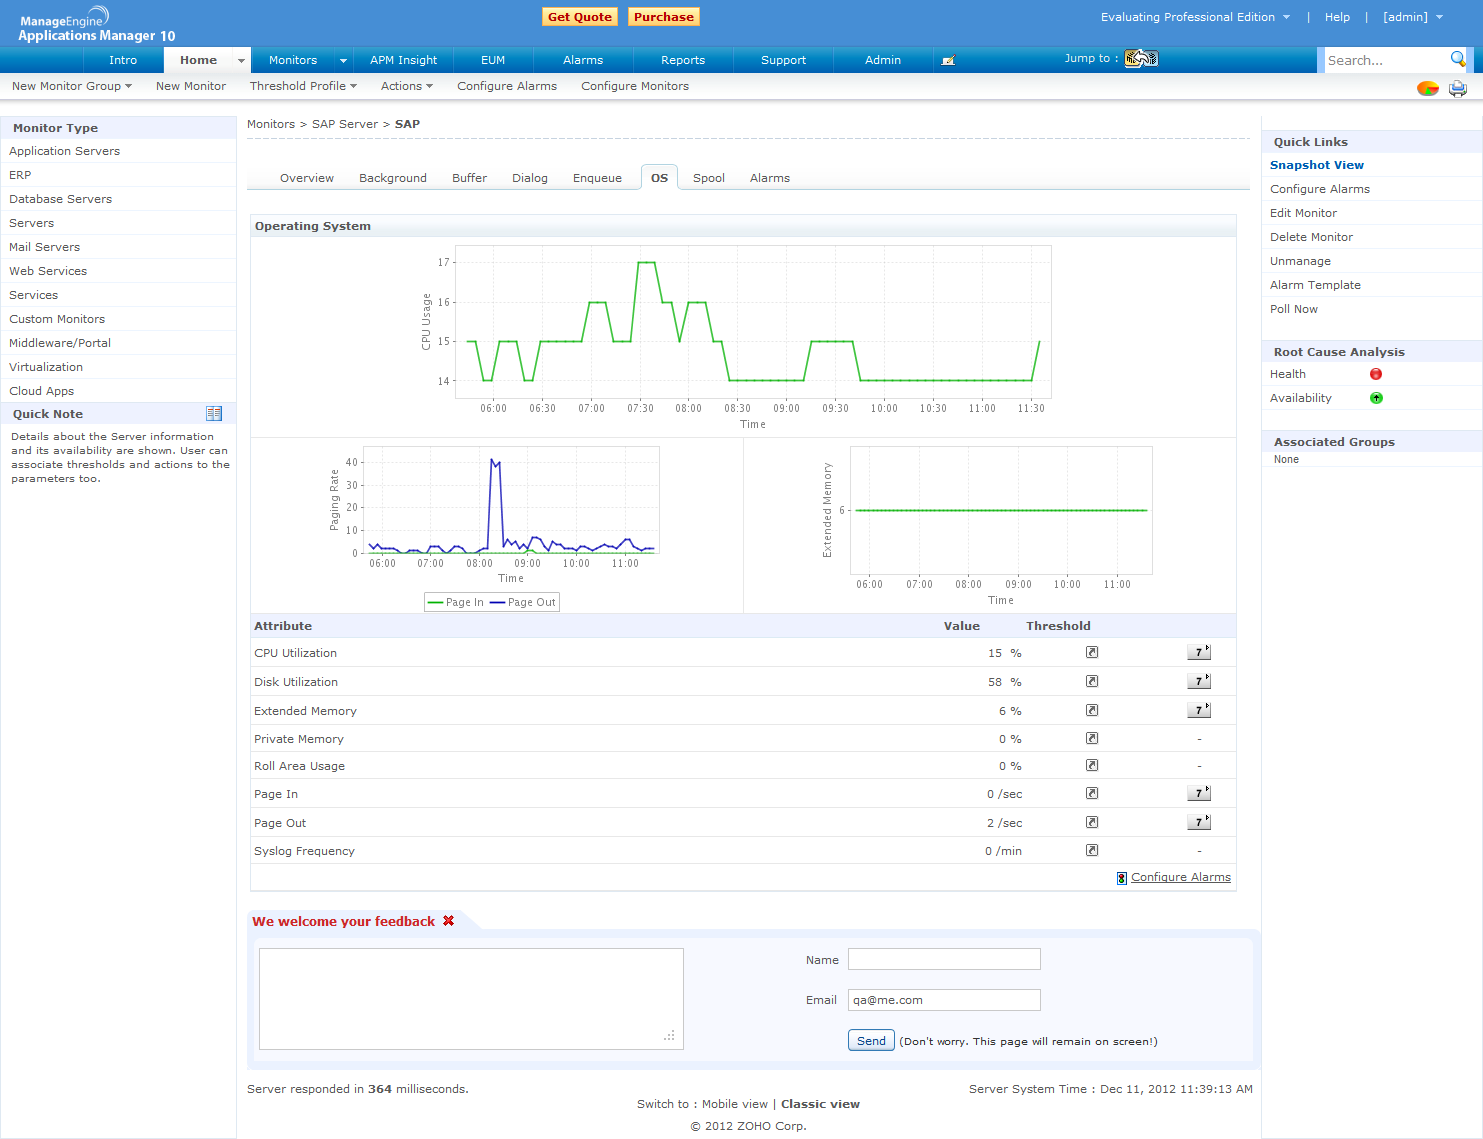Open threshold icon for Syslog Frequency

(1092, 850)
